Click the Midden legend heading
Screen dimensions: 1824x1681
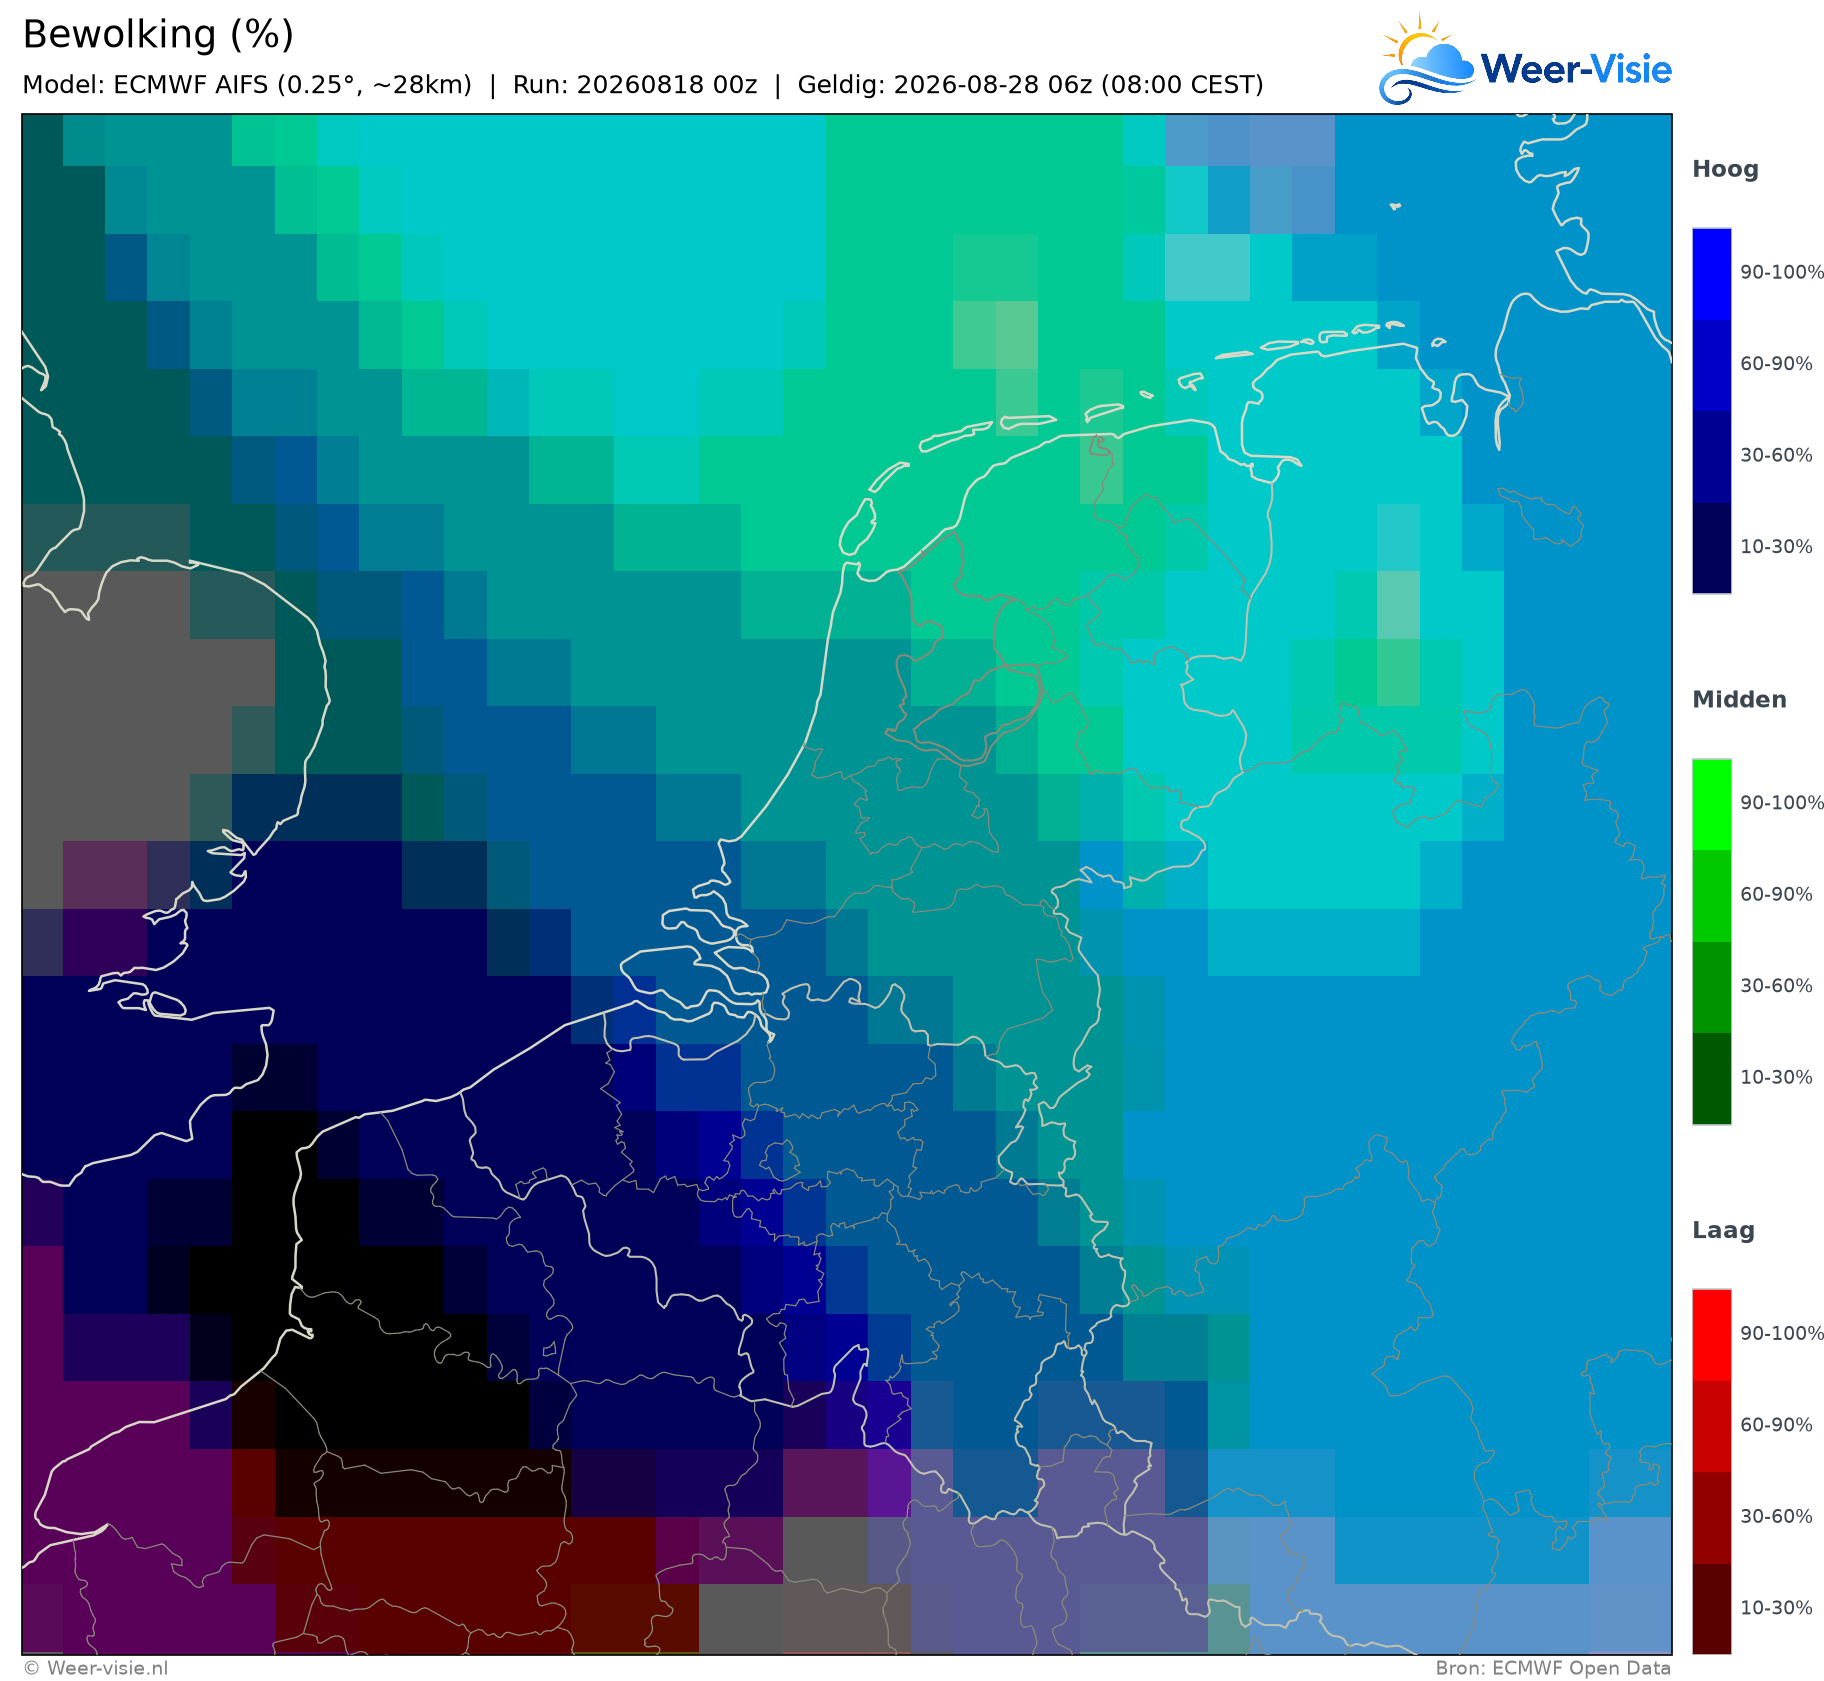point(1739,700)
